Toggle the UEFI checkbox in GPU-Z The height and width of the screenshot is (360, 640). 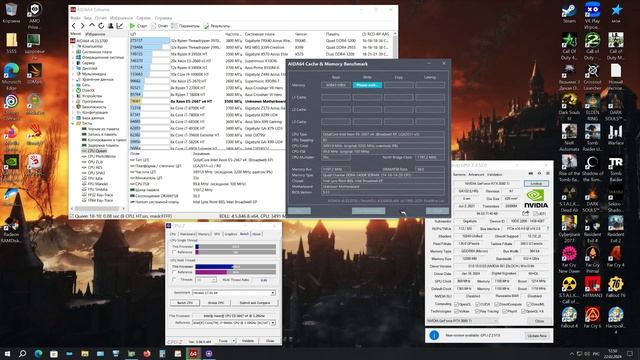coord(536,213)
